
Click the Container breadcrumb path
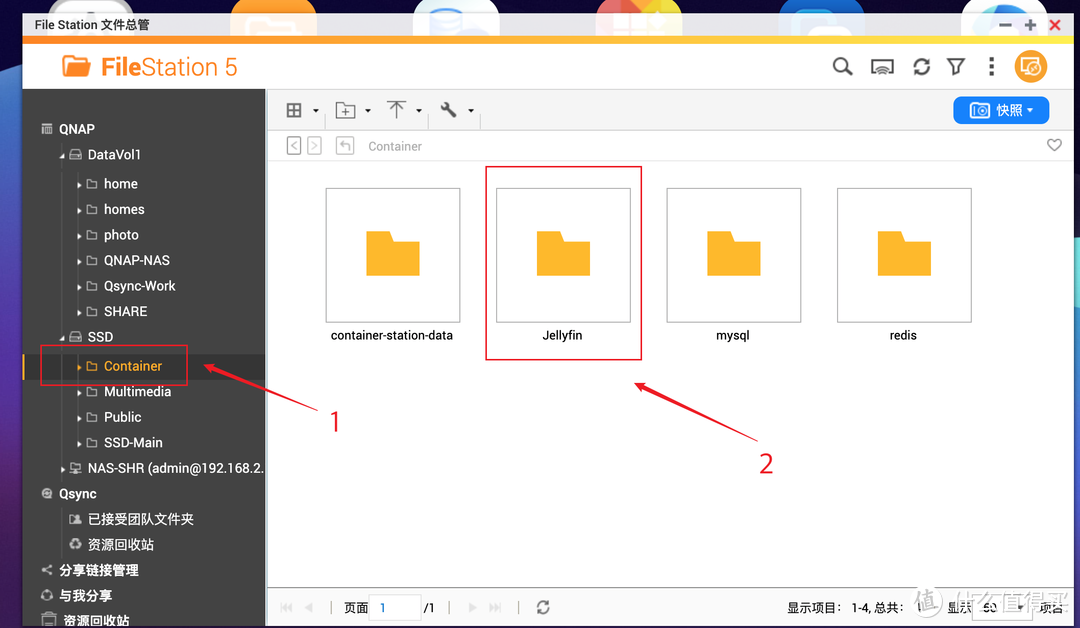click(x=395, y=146)
